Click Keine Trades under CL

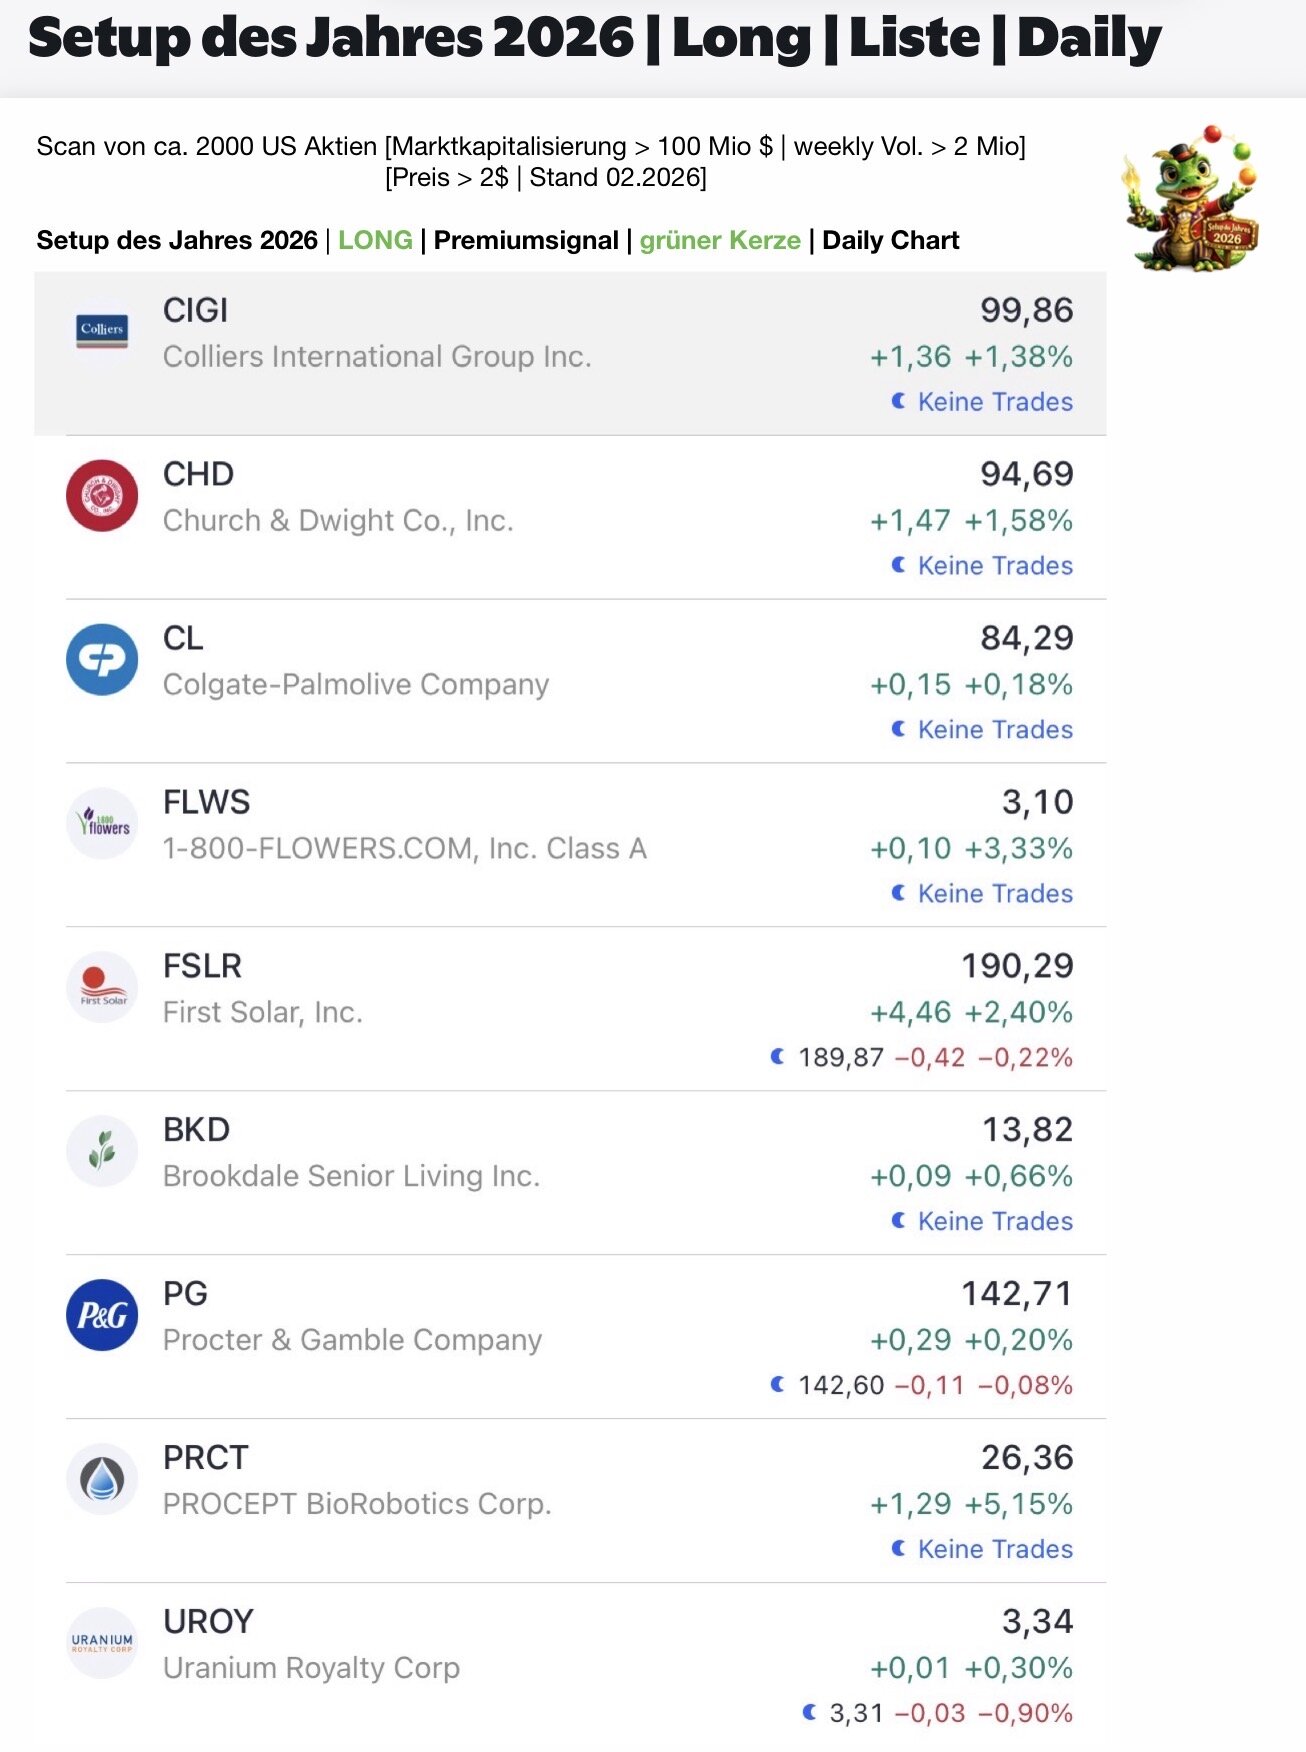[x=994, y=730]
